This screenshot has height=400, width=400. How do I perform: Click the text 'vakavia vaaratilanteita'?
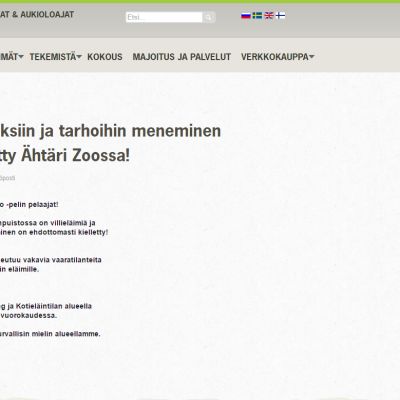(x=62, y=260)
